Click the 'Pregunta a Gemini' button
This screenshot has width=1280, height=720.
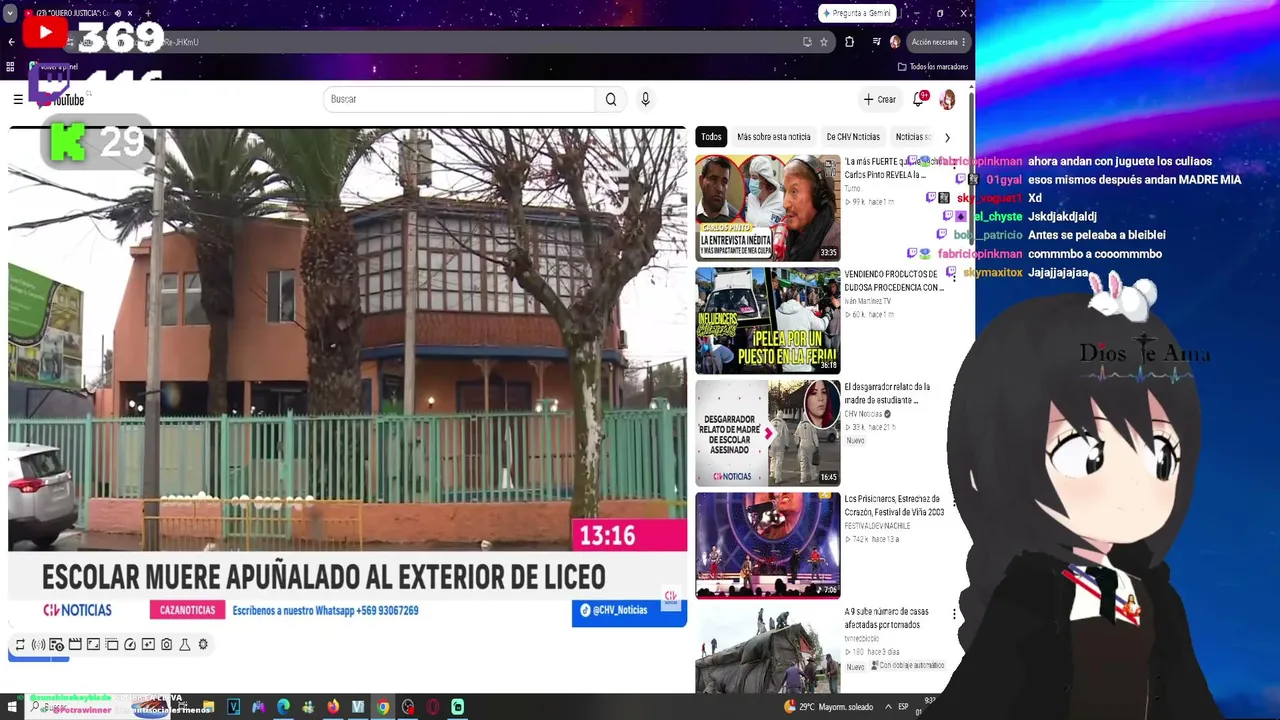[857, 13]
